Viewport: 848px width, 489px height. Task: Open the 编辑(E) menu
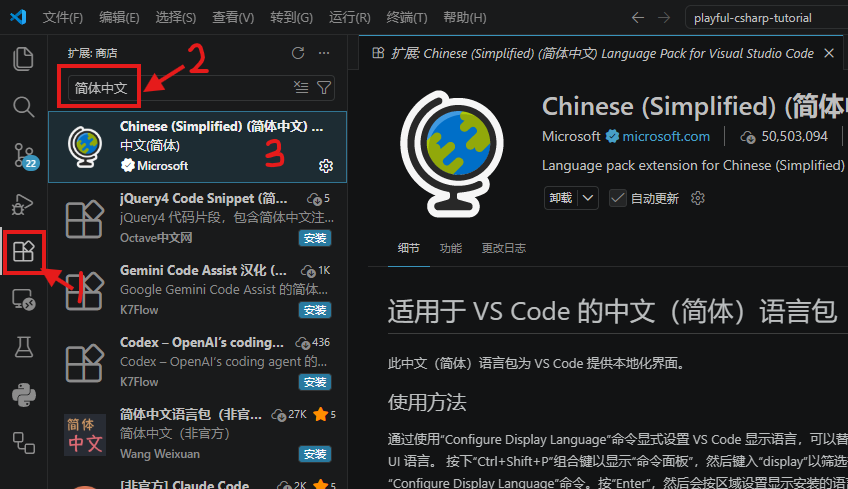(x=119, y=18)
